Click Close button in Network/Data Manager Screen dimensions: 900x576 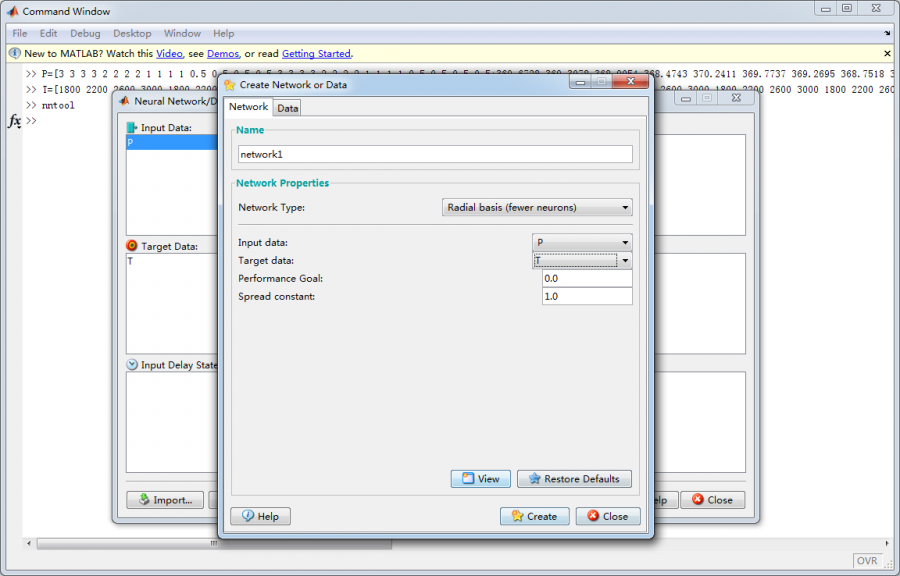712,500
